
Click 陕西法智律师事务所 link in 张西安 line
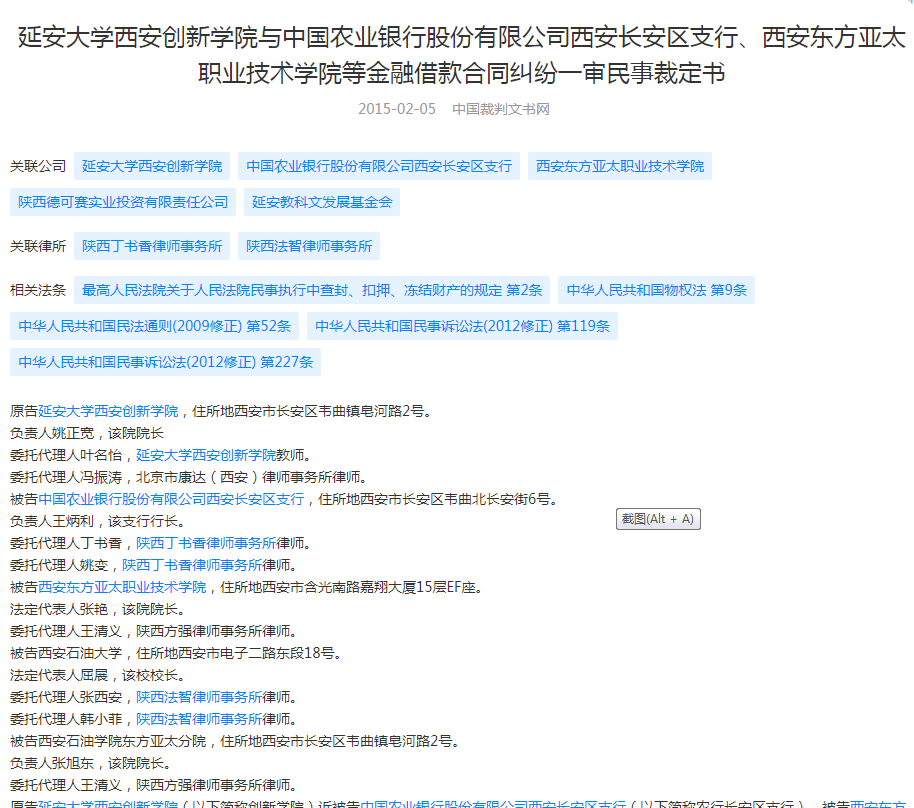(x=199, y=697)
